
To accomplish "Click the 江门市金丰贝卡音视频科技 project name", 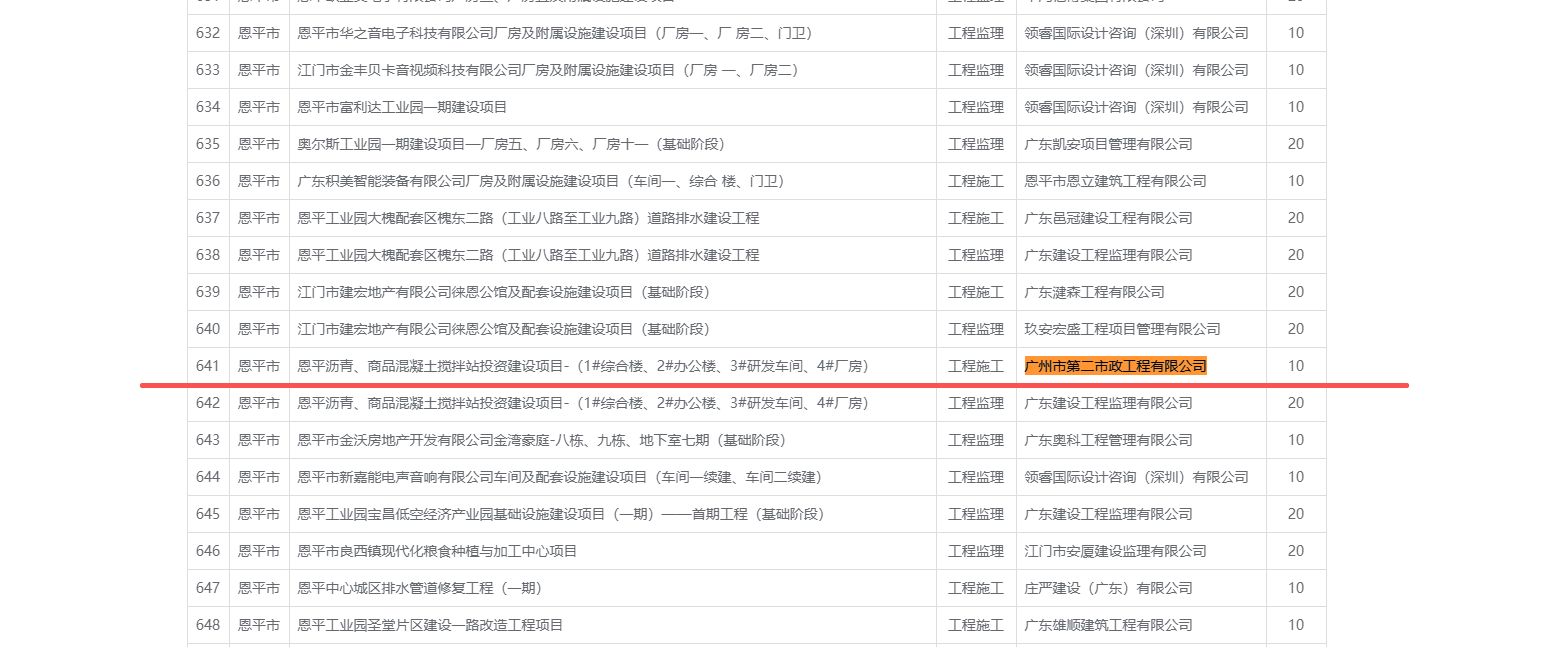I will 547,70.
